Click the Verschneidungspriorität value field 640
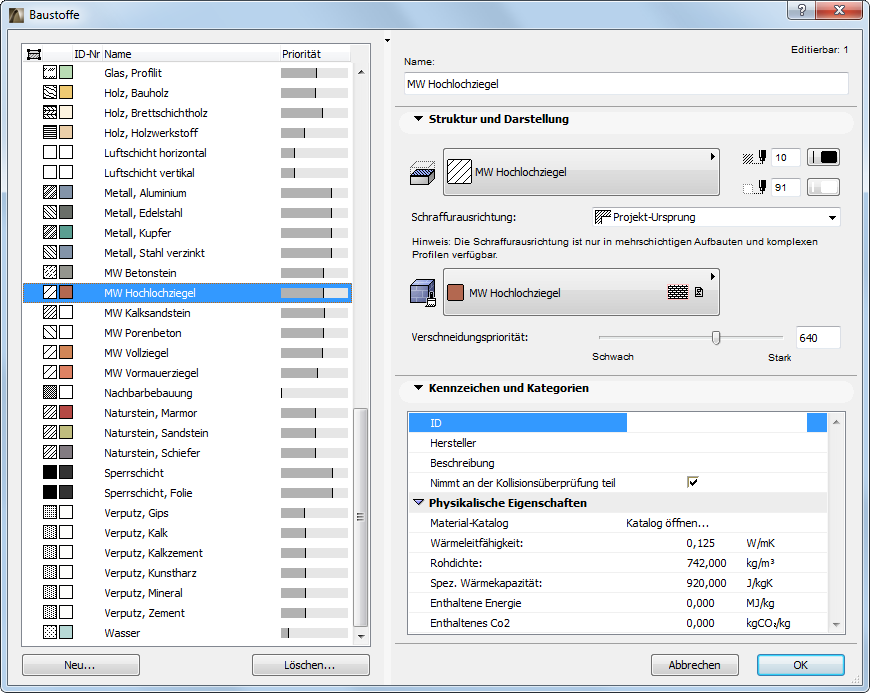The height and width of the screenshot is (693, 870). pyautogui.click(x=818, y=337)
